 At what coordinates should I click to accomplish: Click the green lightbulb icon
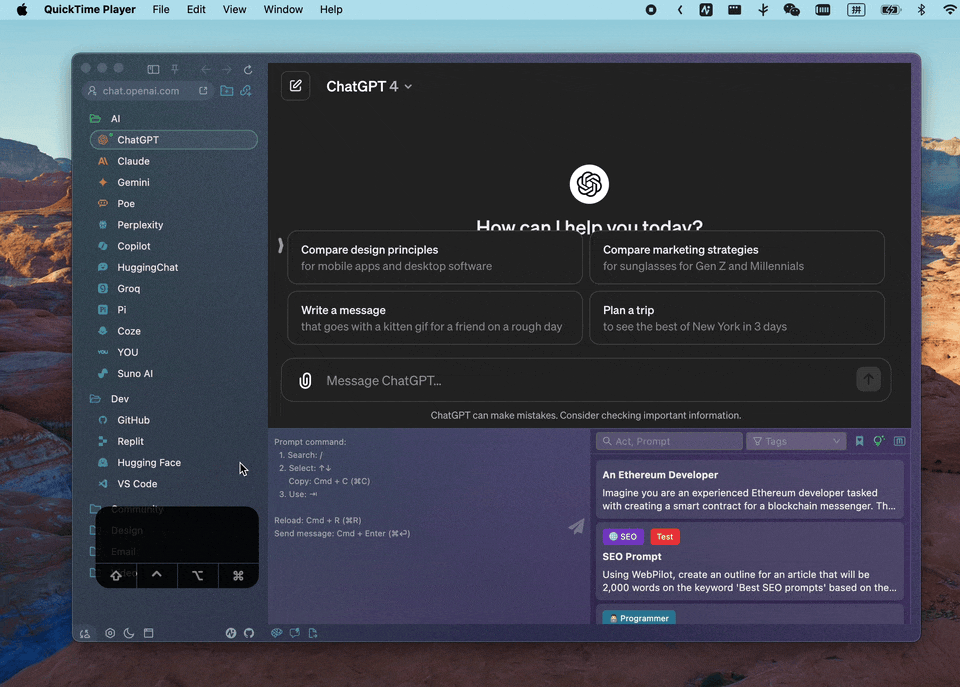click(879, 441)
